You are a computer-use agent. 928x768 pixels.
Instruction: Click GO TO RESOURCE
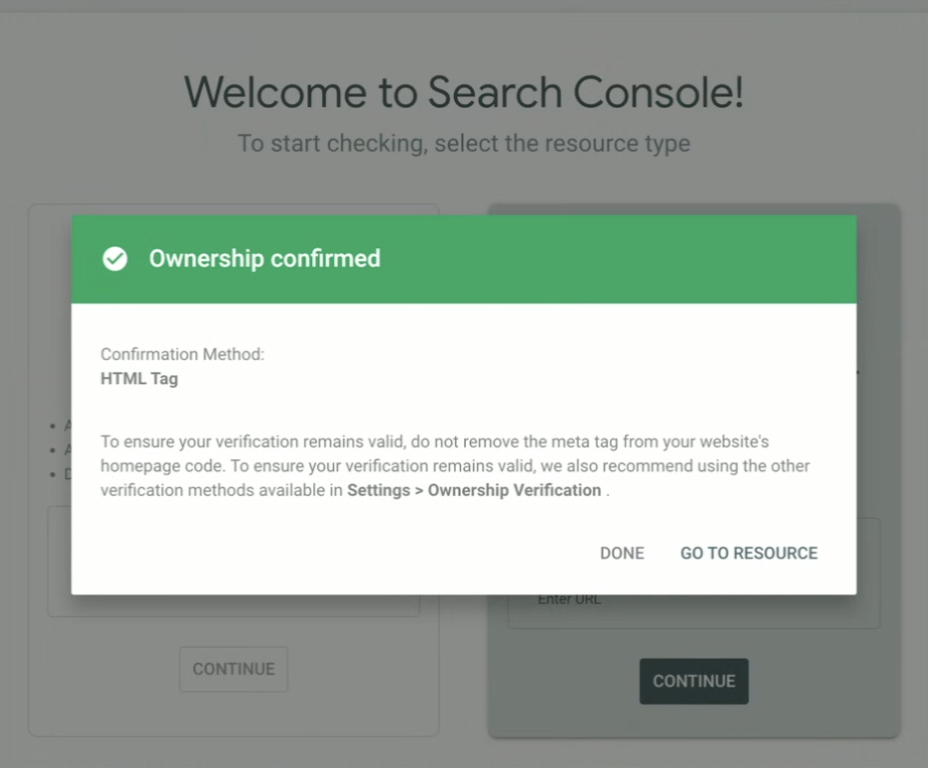click(x=749, y=553)
